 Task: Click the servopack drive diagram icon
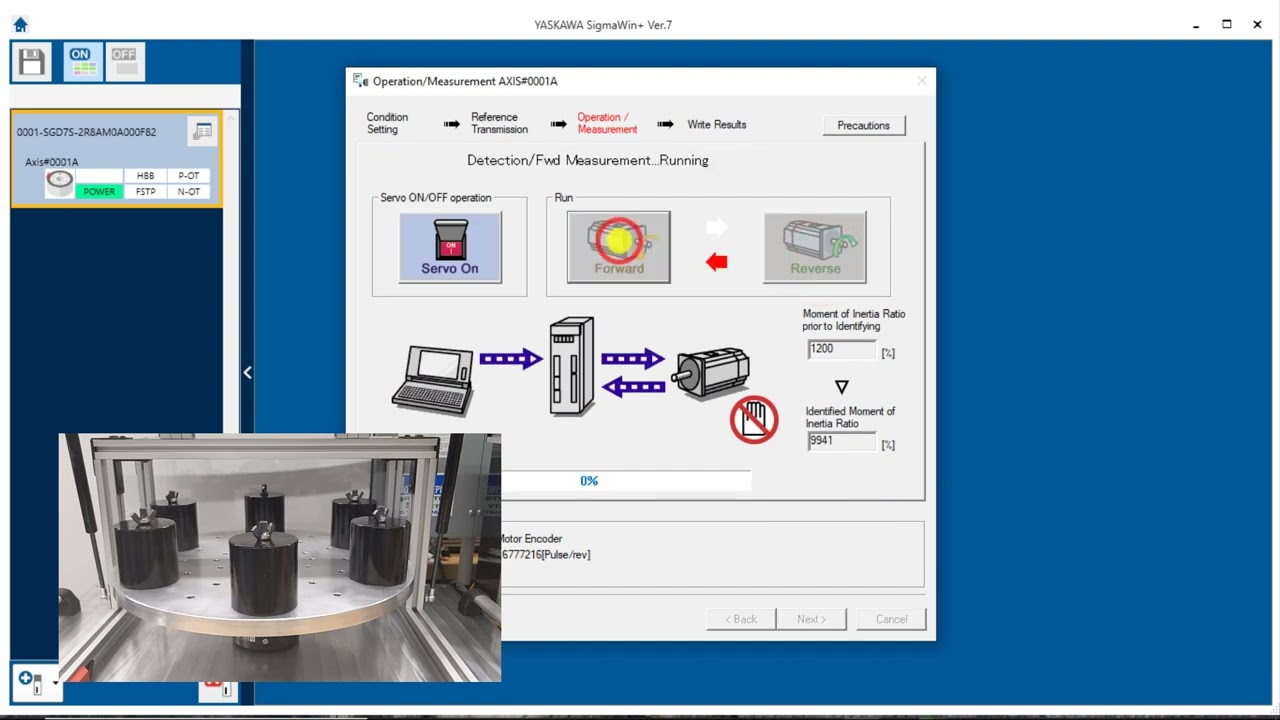pyautogui.click(x=572, y=366)
